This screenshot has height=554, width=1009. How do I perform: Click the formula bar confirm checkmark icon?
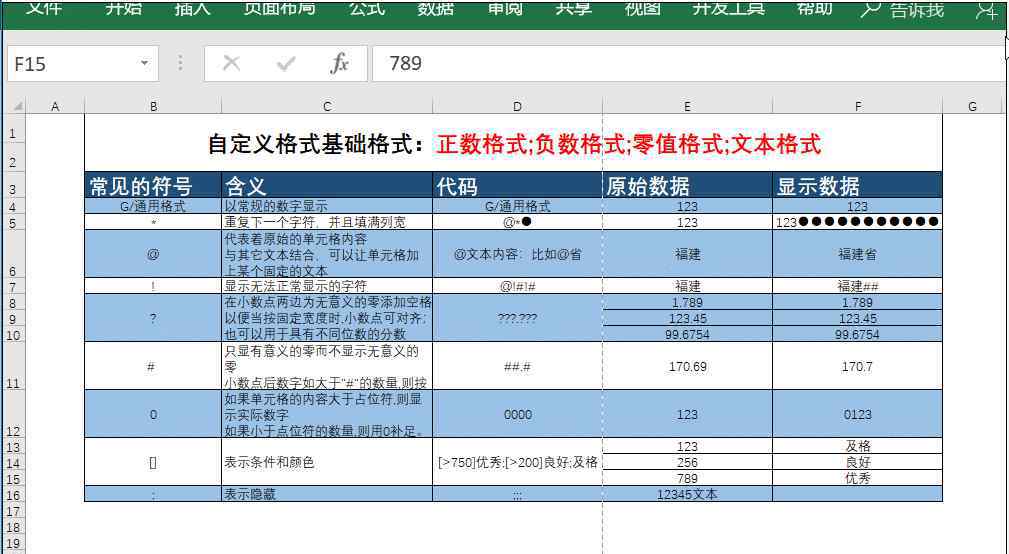point(285,63)
